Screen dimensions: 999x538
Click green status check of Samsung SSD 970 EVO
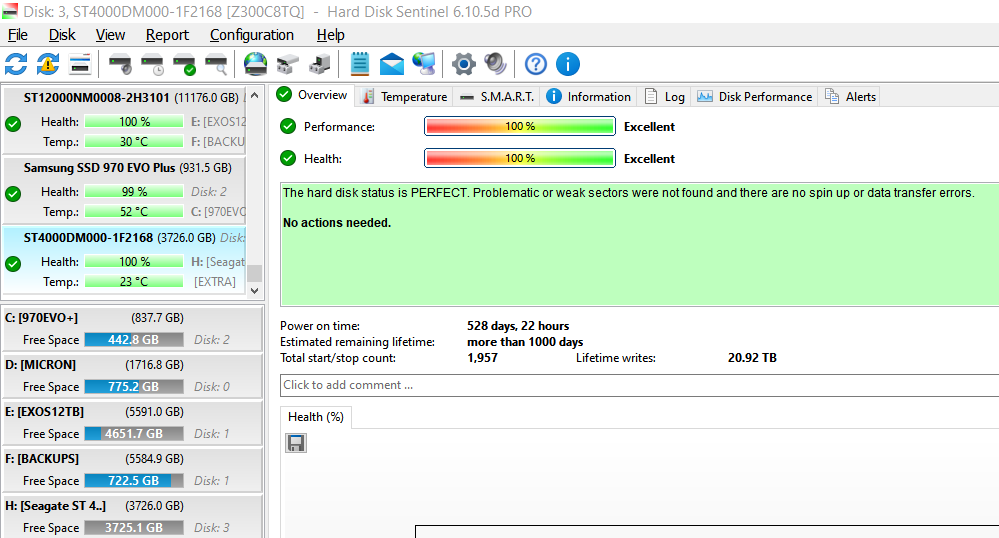point(13,194)
